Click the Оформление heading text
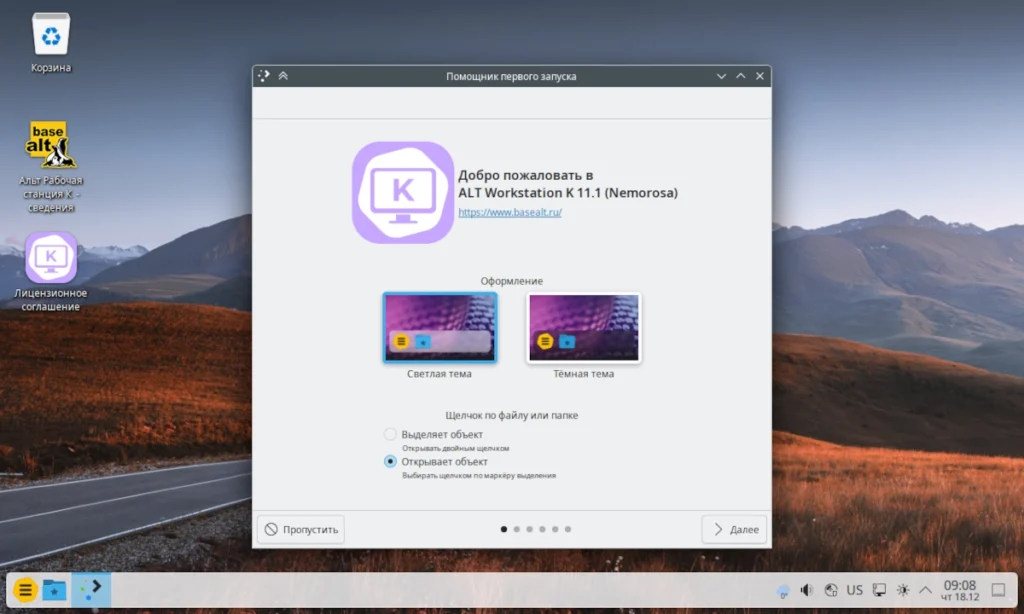1024x614 pixels. tap(511, 281)
